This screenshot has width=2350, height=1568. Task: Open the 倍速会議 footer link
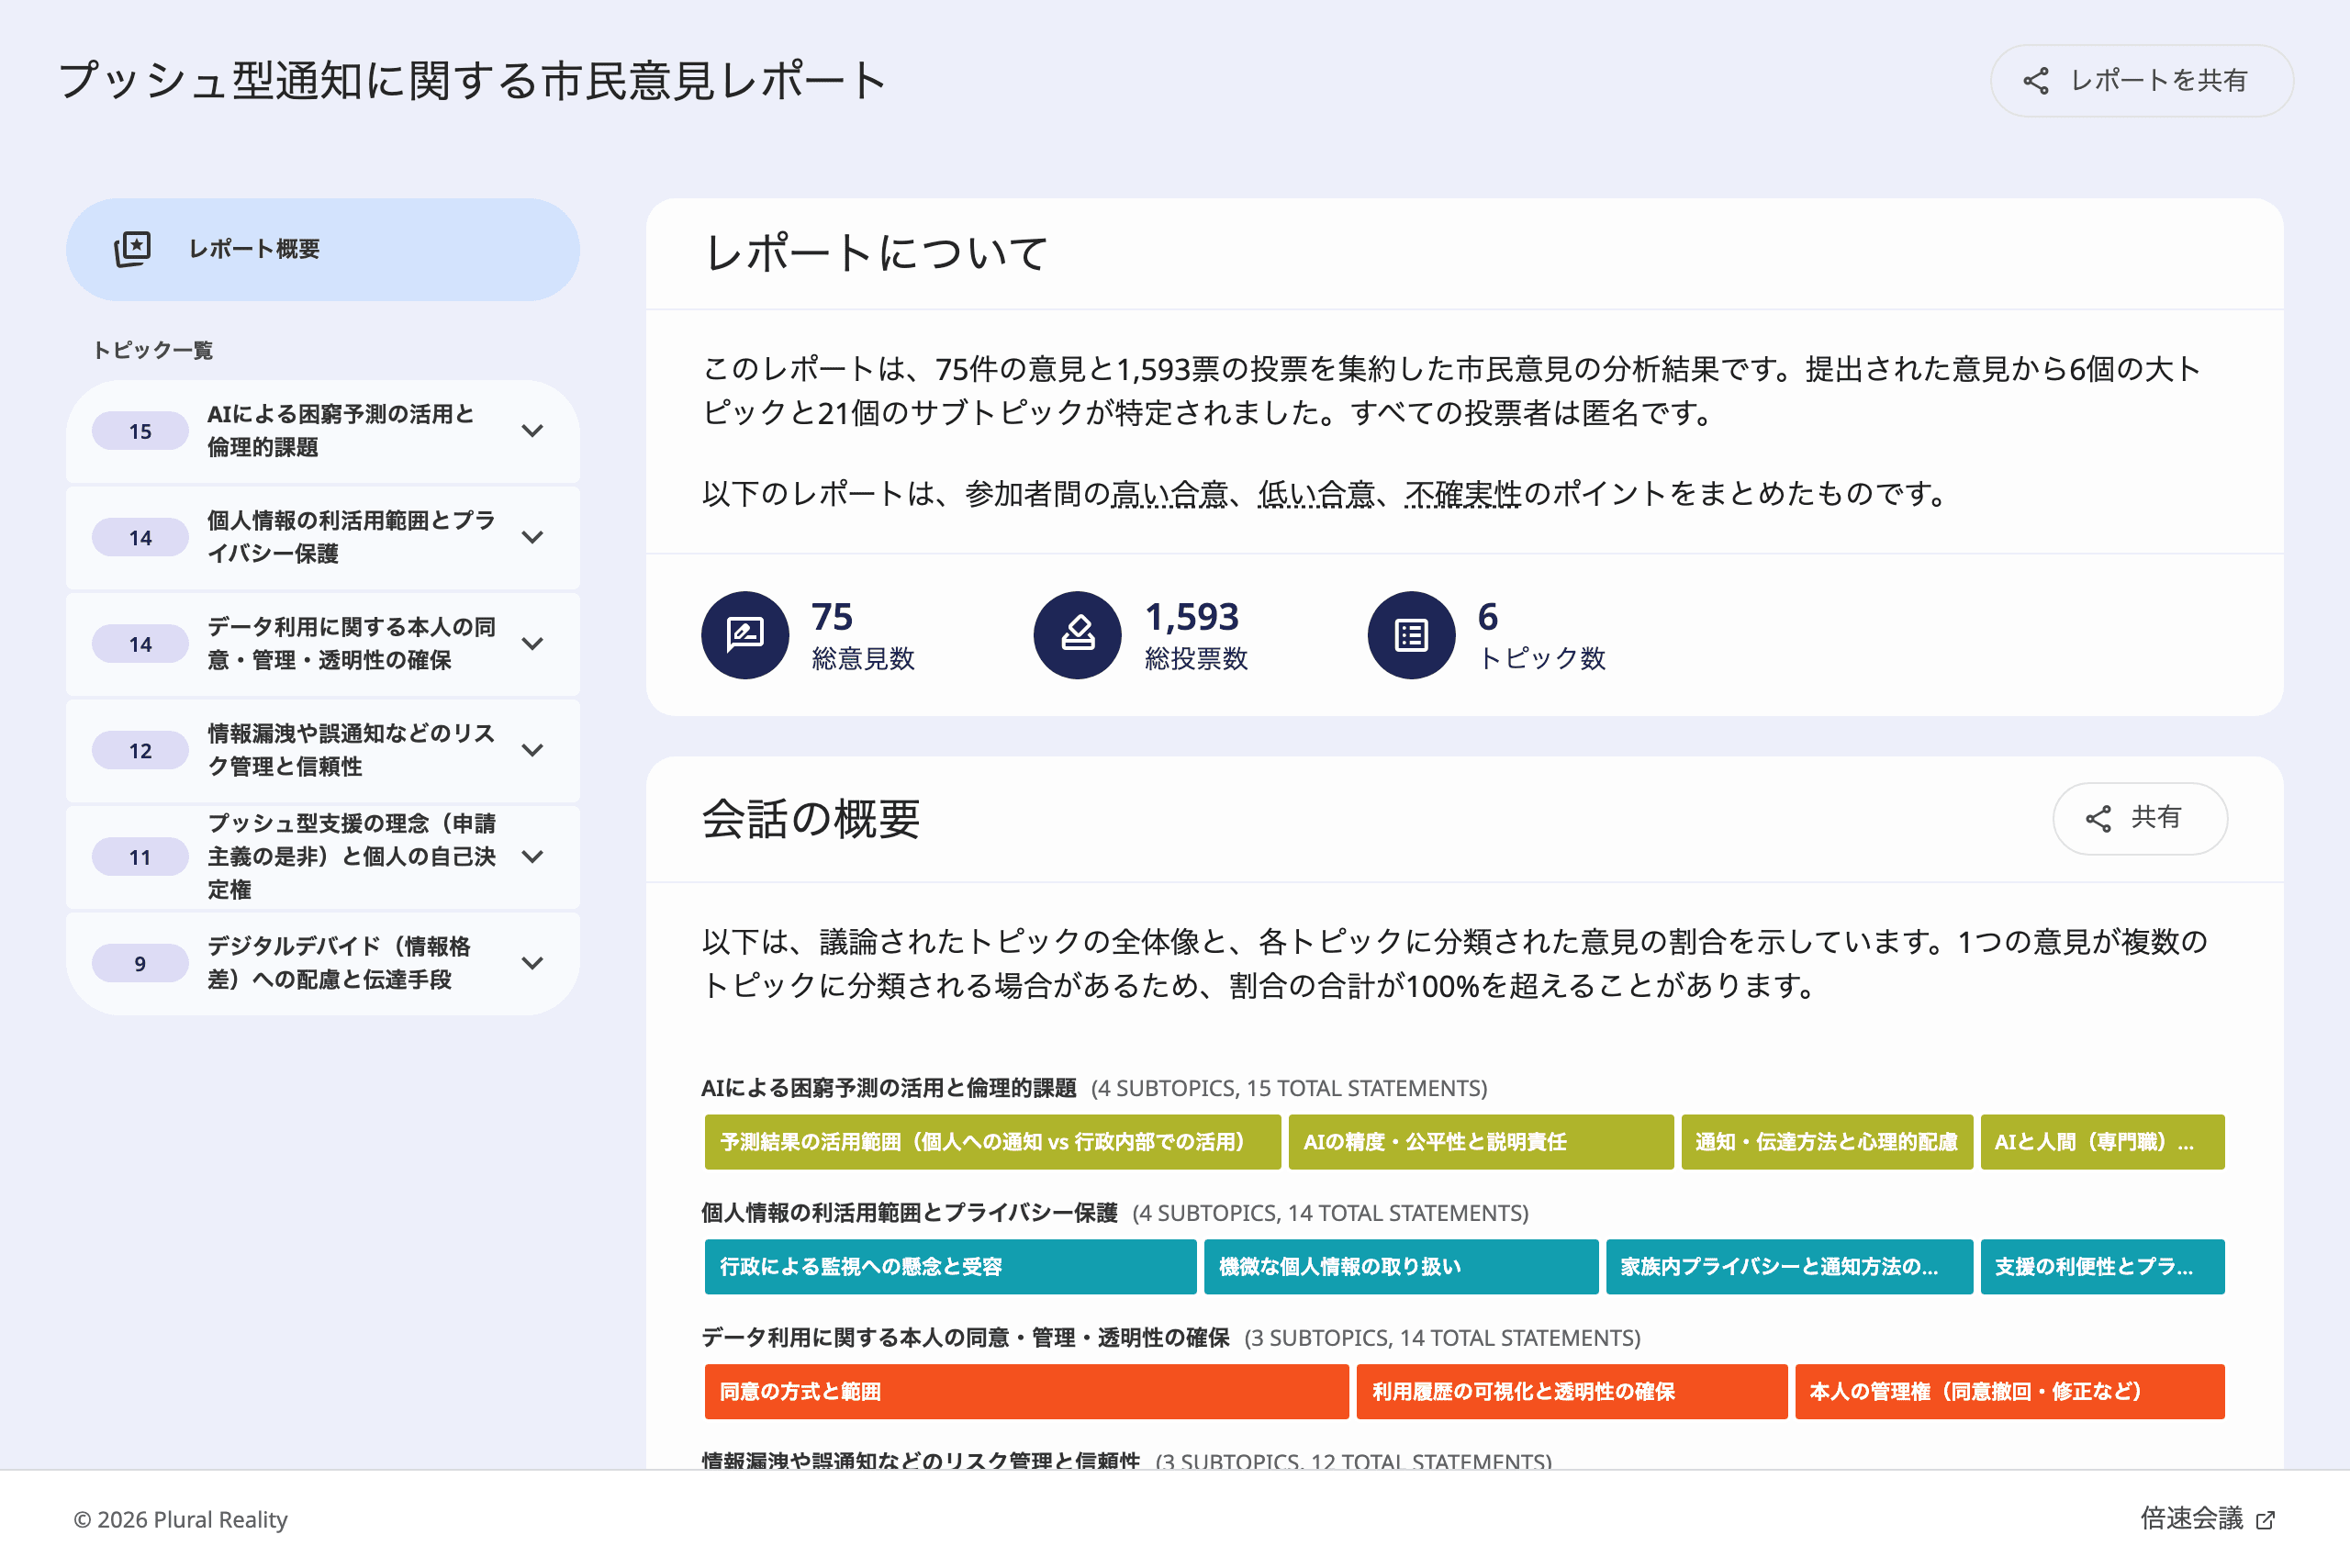click(2207, 1519)
